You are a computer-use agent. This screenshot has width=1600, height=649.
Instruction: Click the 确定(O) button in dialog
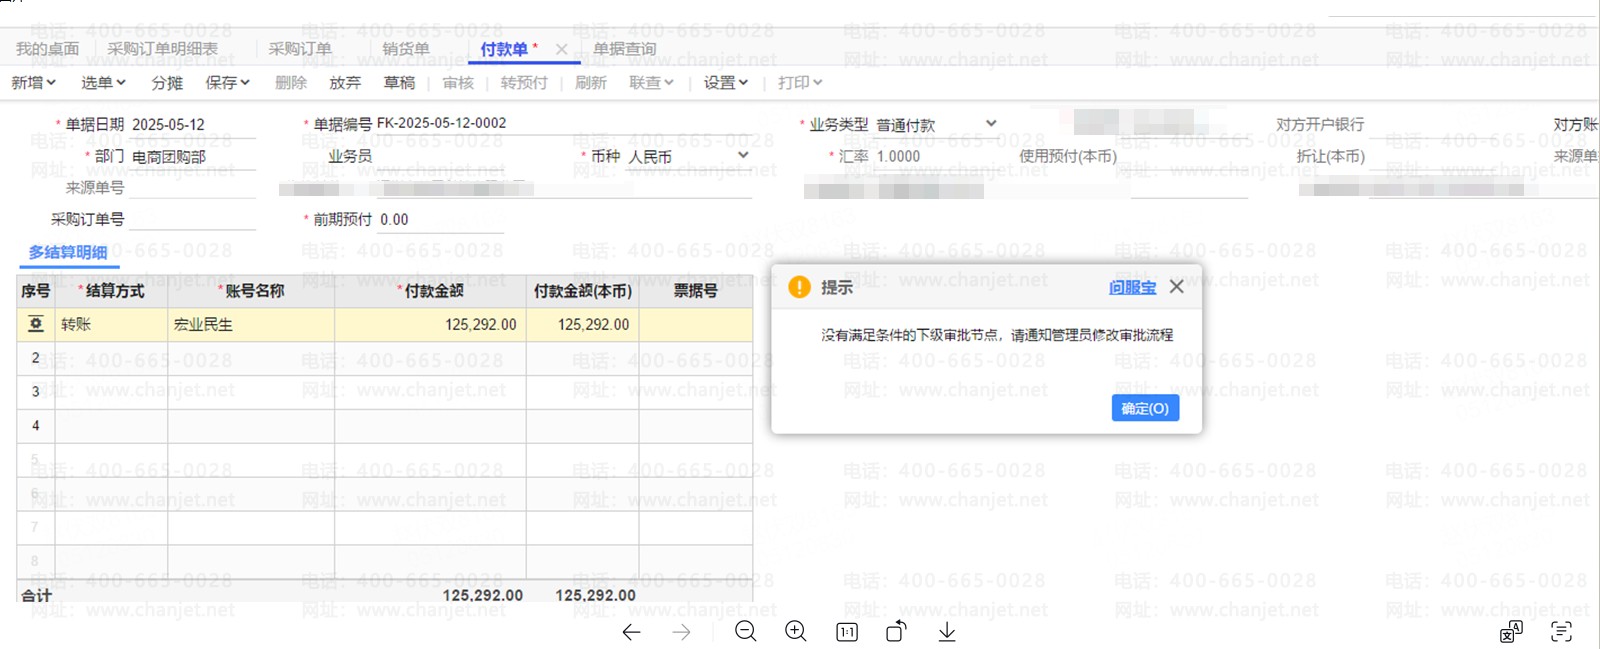(x=1145, y=408)
